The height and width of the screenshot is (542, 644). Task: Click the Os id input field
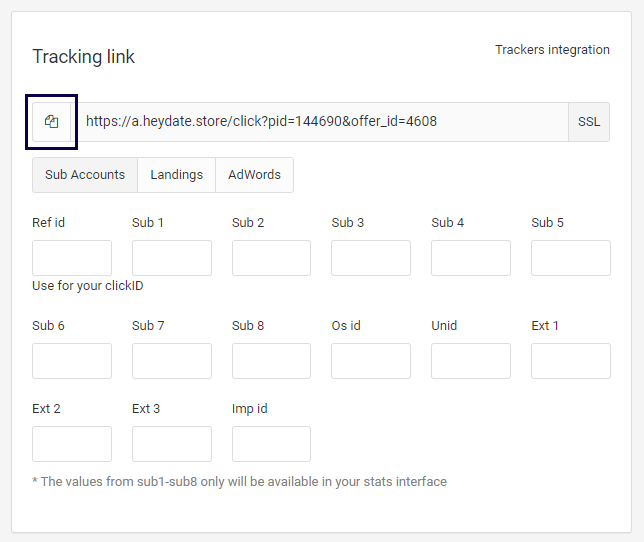pos(371,361)
